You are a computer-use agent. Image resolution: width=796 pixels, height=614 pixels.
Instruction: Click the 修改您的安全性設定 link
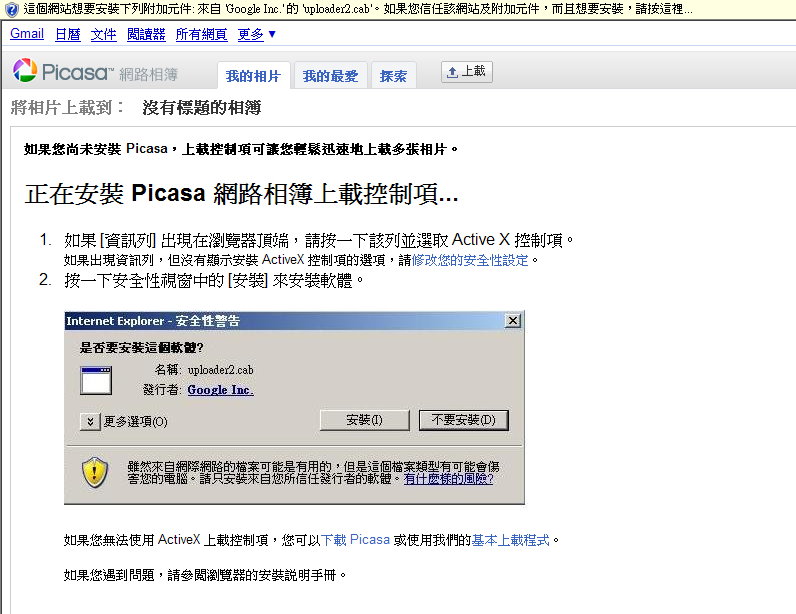470,260
